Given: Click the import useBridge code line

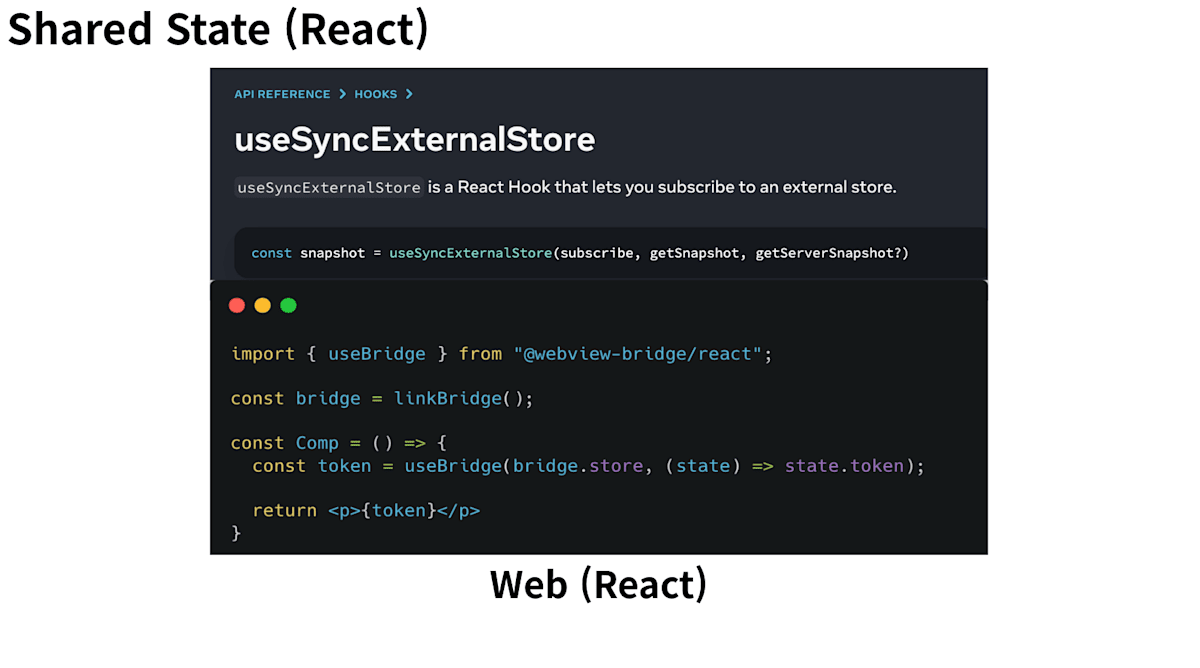Looking at the screenshot, I should coord(502,354).
